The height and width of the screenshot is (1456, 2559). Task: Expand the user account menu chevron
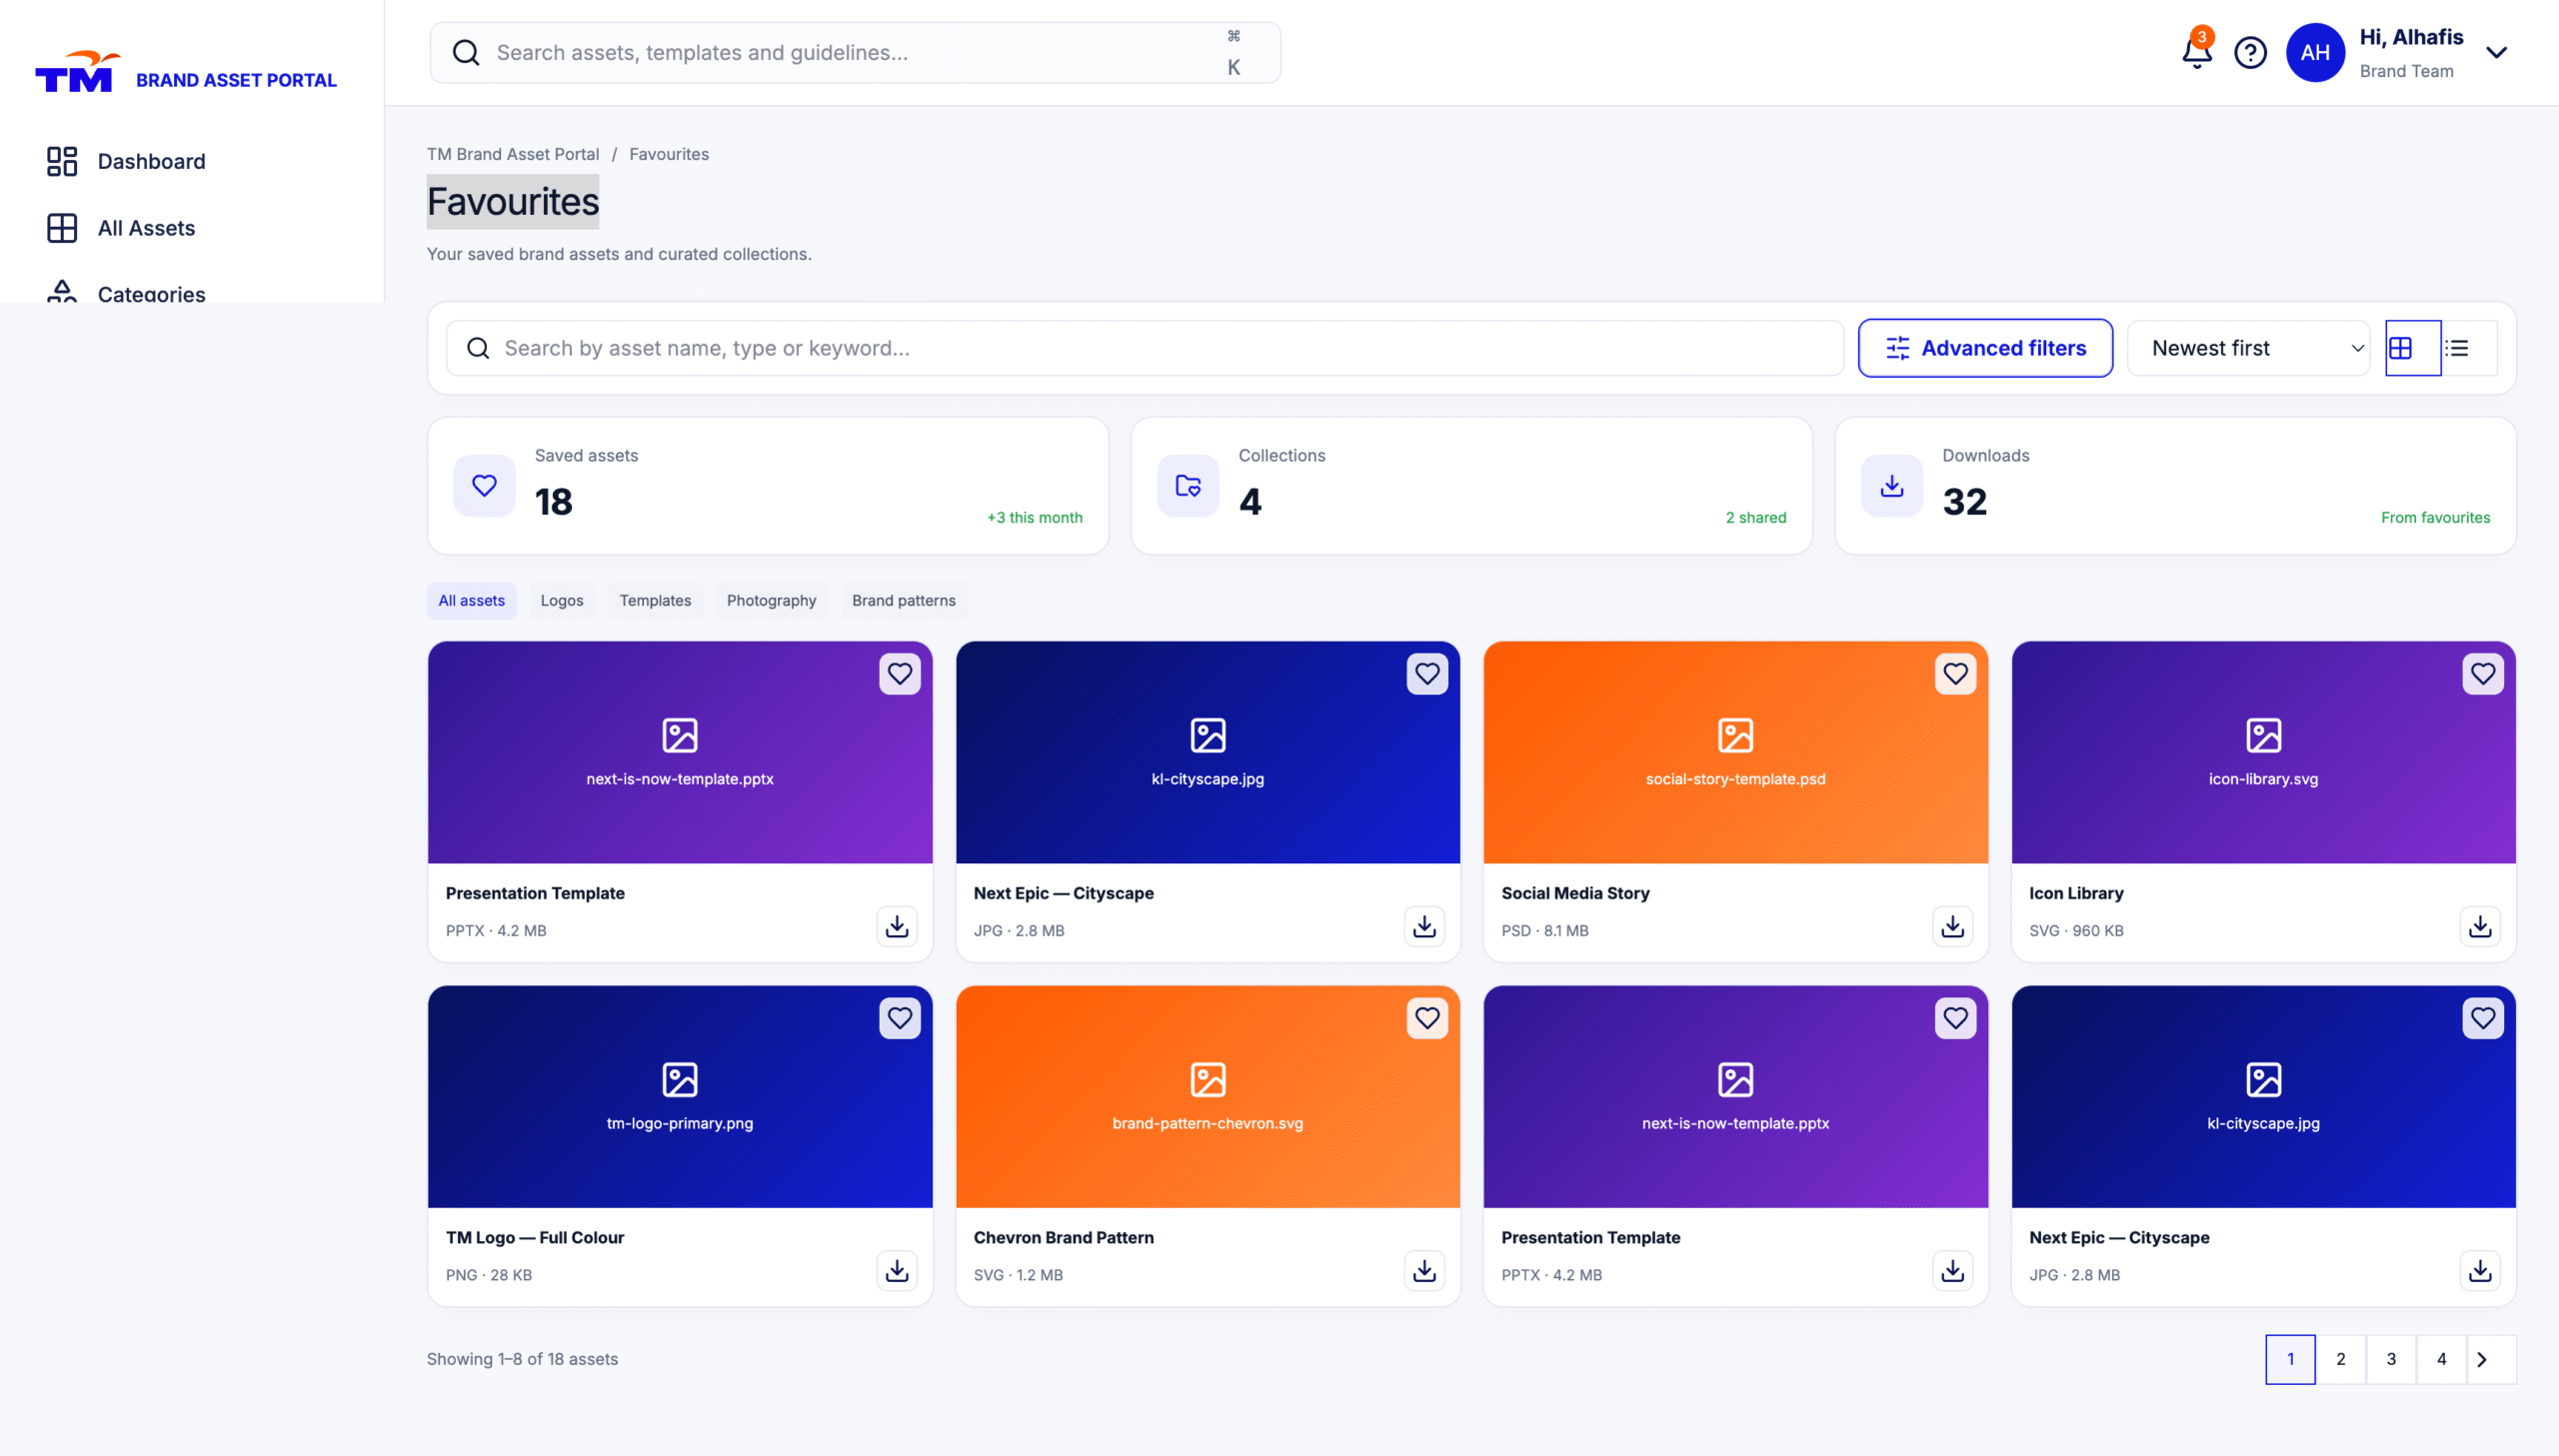pyautogui.click(x=2496, y=52)
